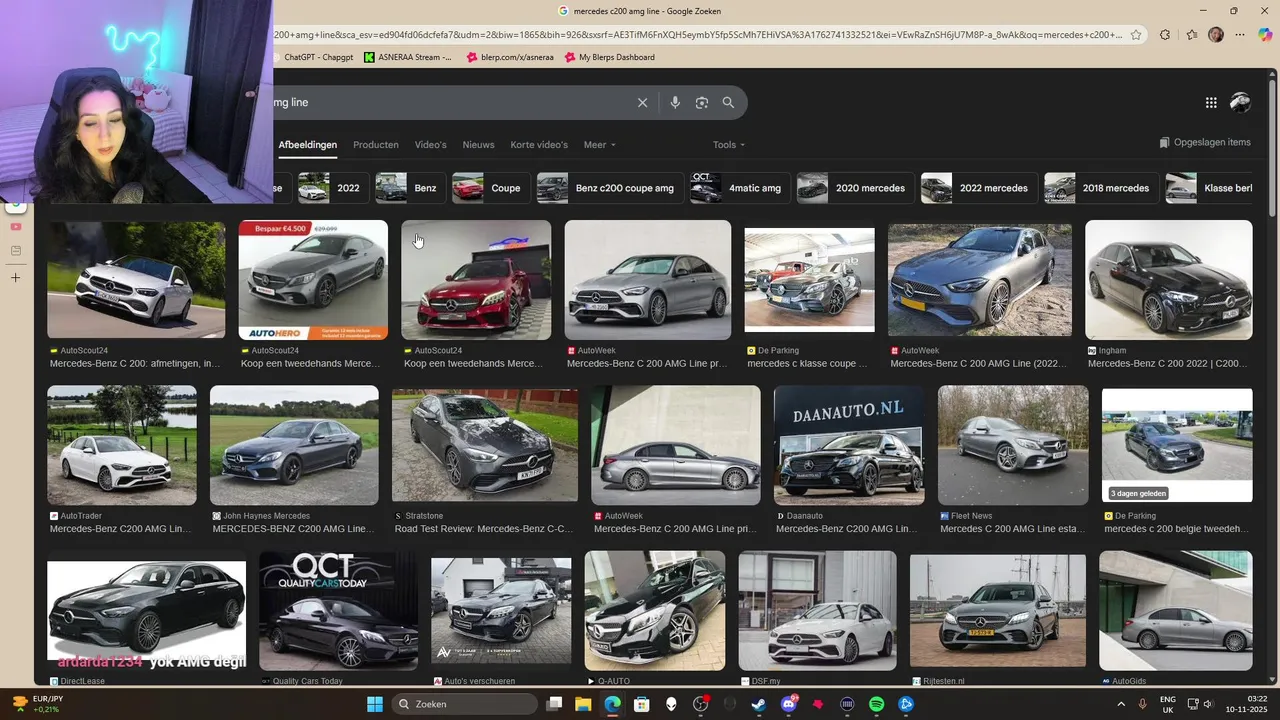
Task: Apply the 4matic amg filter chip
Action: (x=740, y=188)
